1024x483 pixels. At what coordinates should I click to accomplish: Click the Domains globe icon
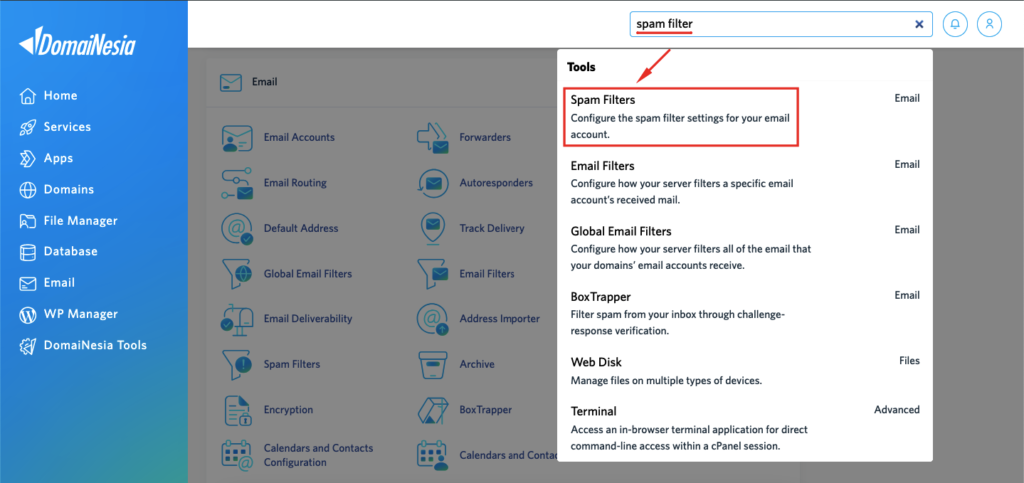(27, 190)
